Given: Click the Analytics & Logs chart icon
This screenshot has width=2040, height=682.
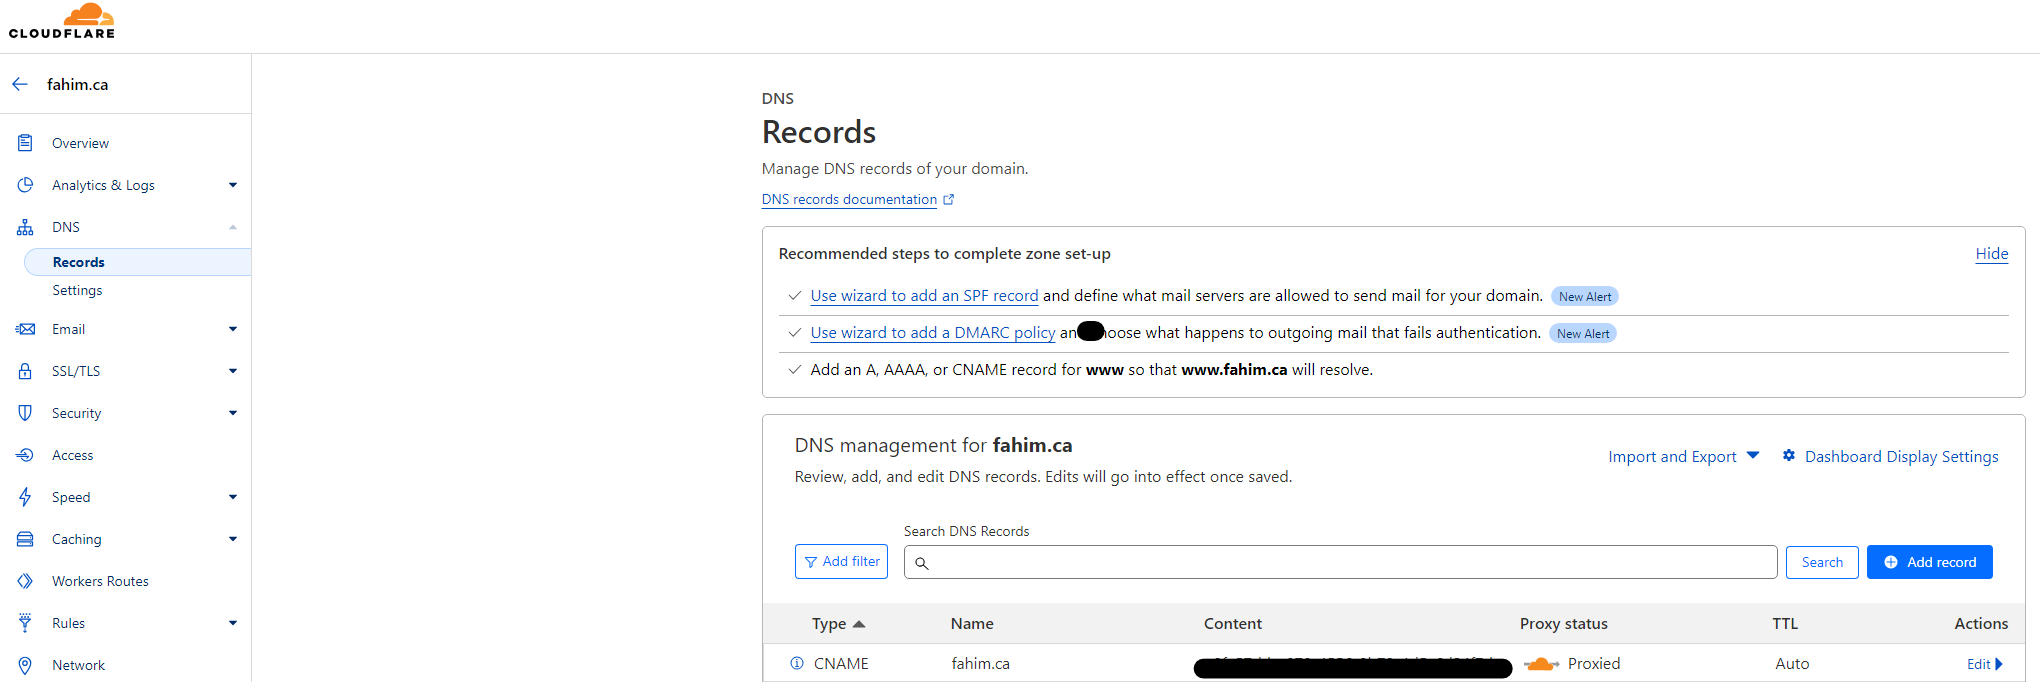Looking at the screenshot, I should tap(25, 185).
